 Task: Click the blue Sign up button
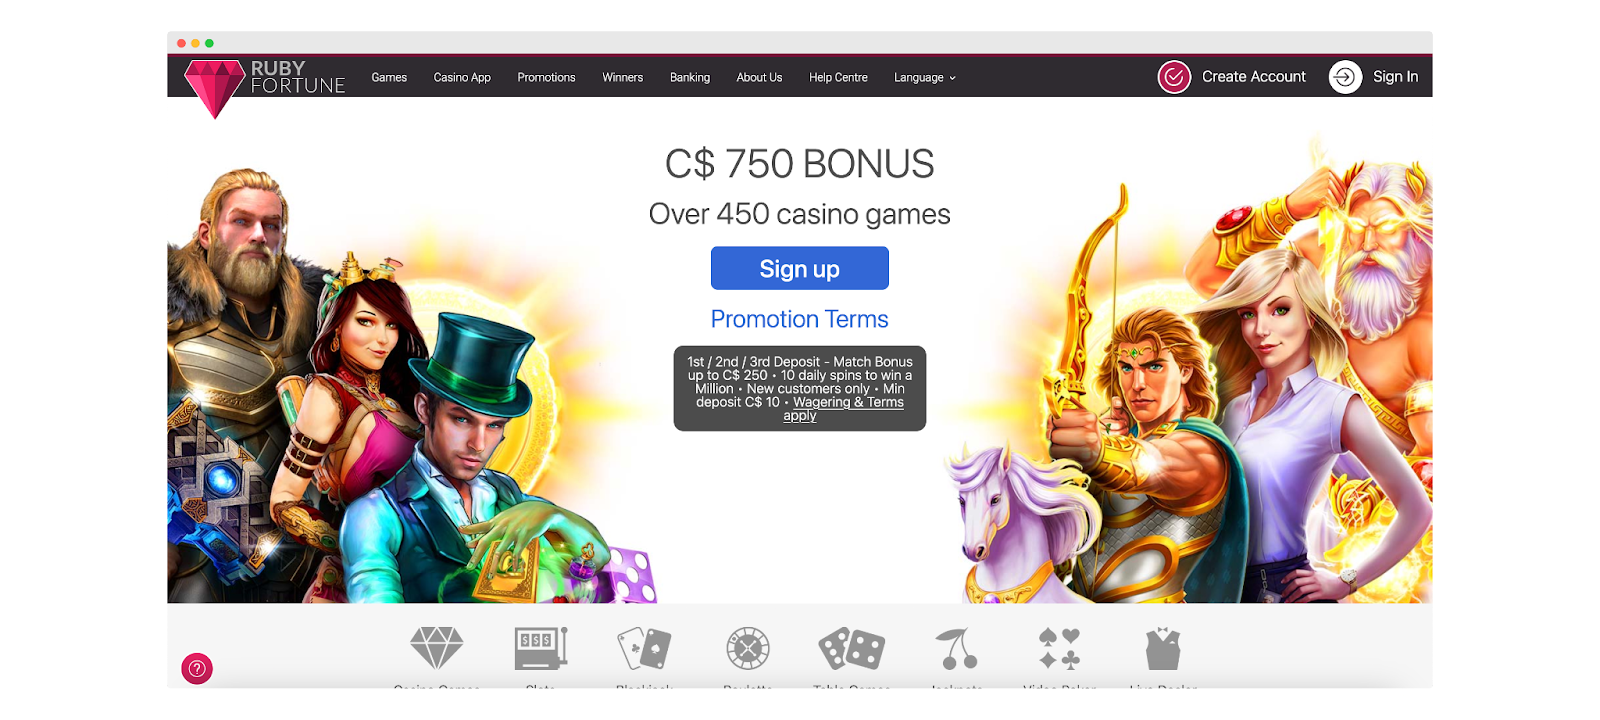[800, 268]
